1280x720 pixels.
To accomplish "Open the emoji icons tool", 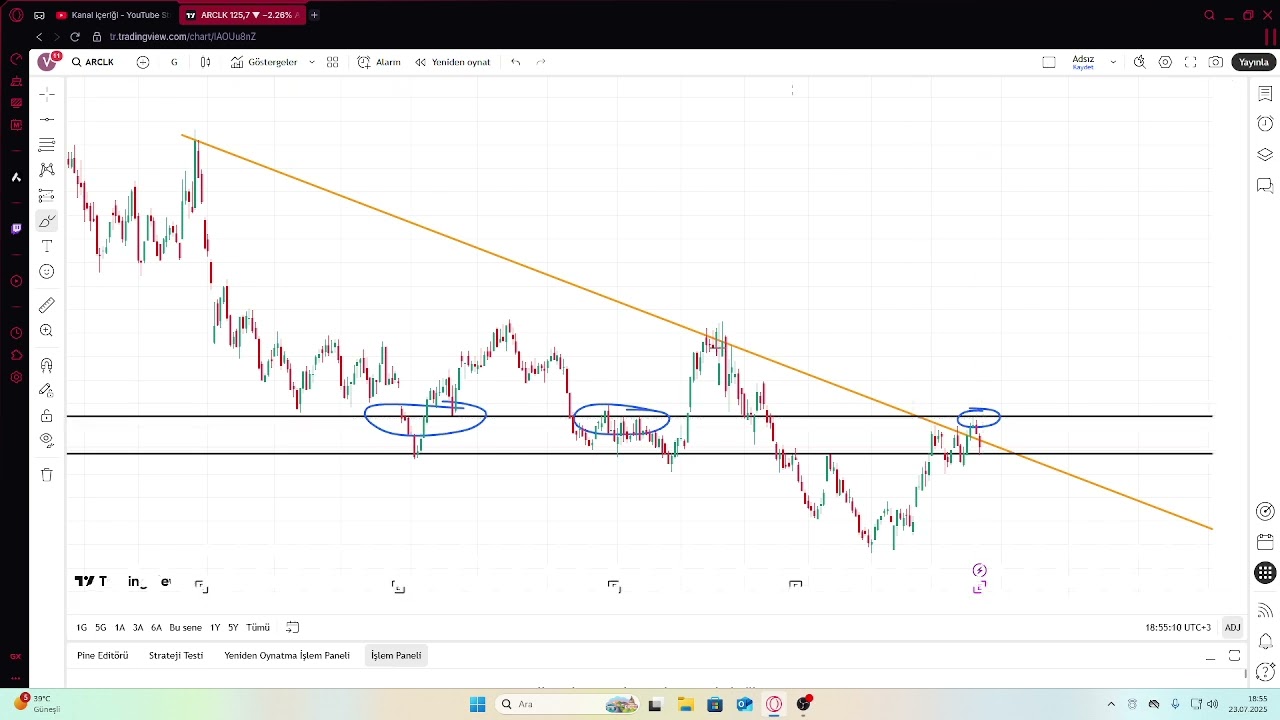I will point(47,272).
